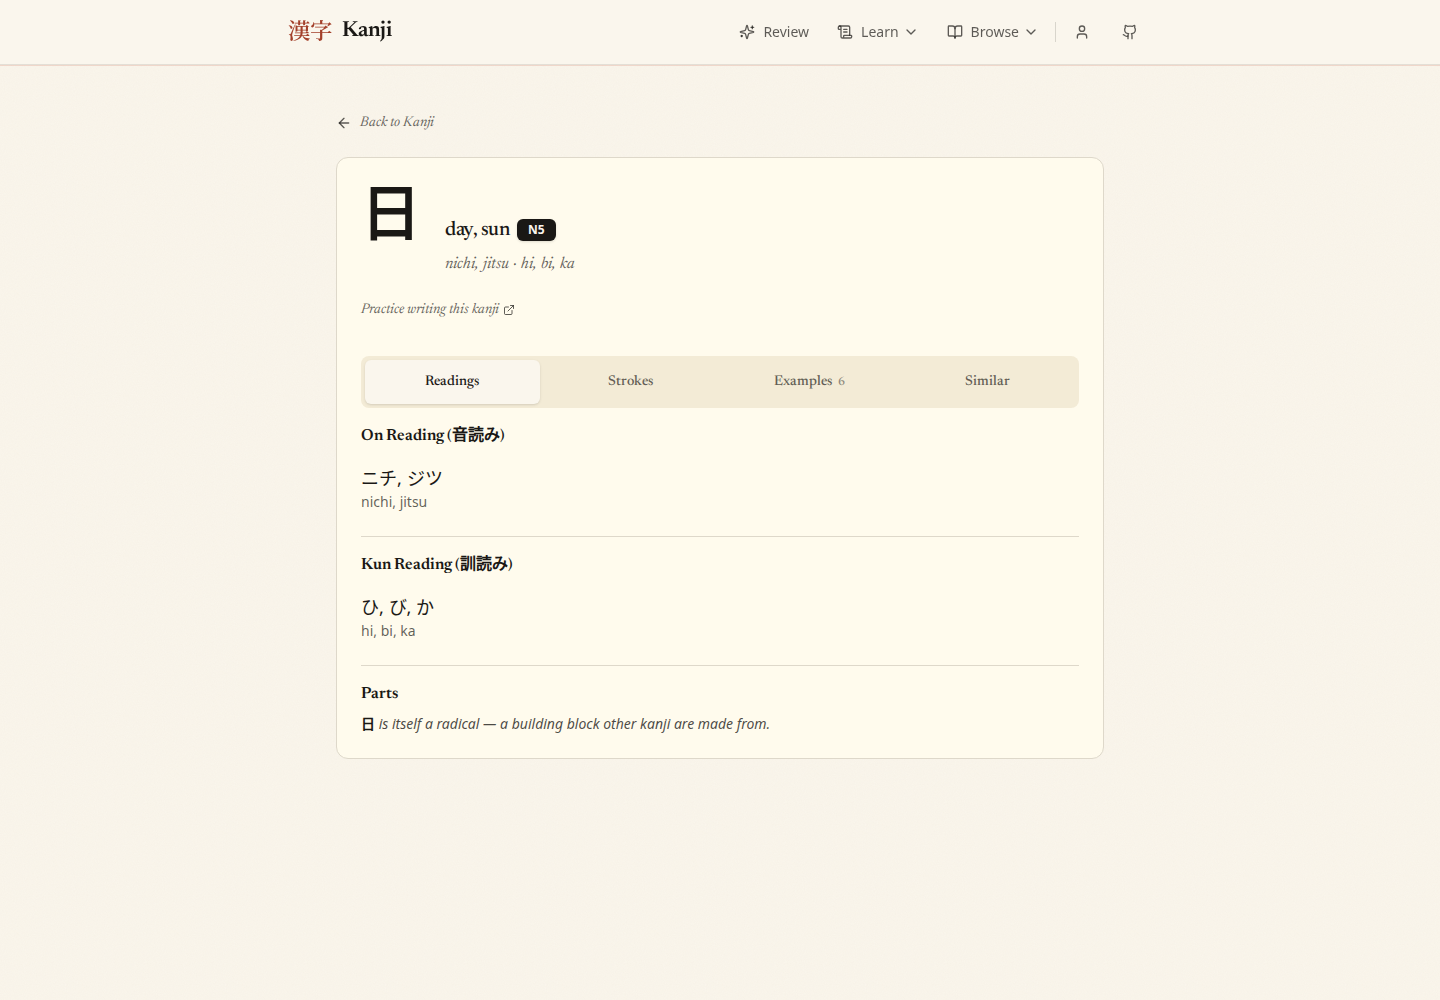This screenshot has width=1440, height=1000.
Task: Click the 'day, sun' meaning text
Action: pos(477,229)
